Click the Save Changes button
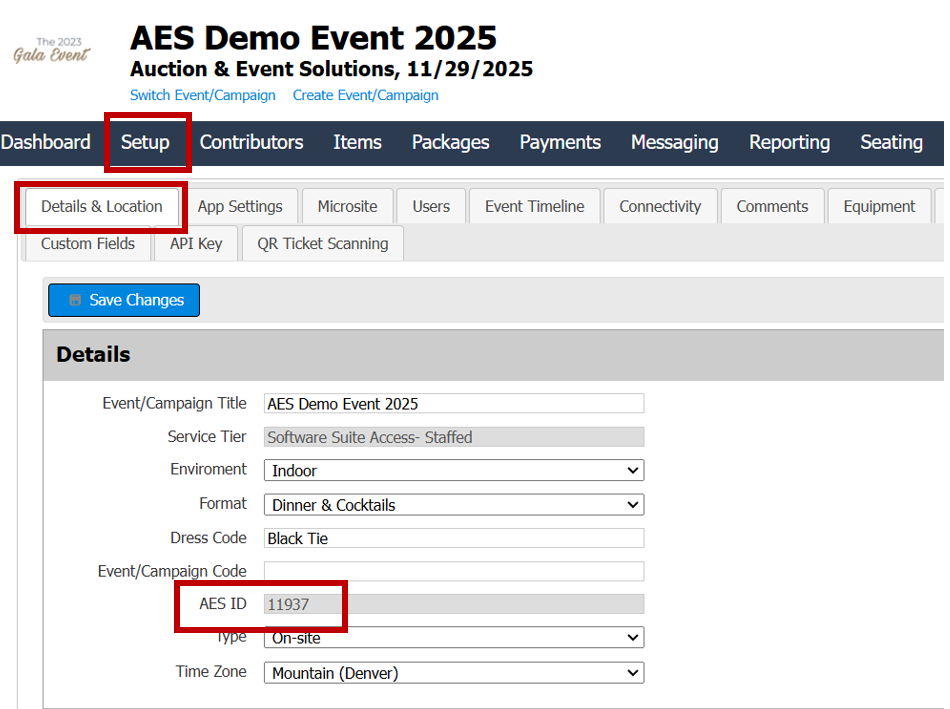 [124, 300]
